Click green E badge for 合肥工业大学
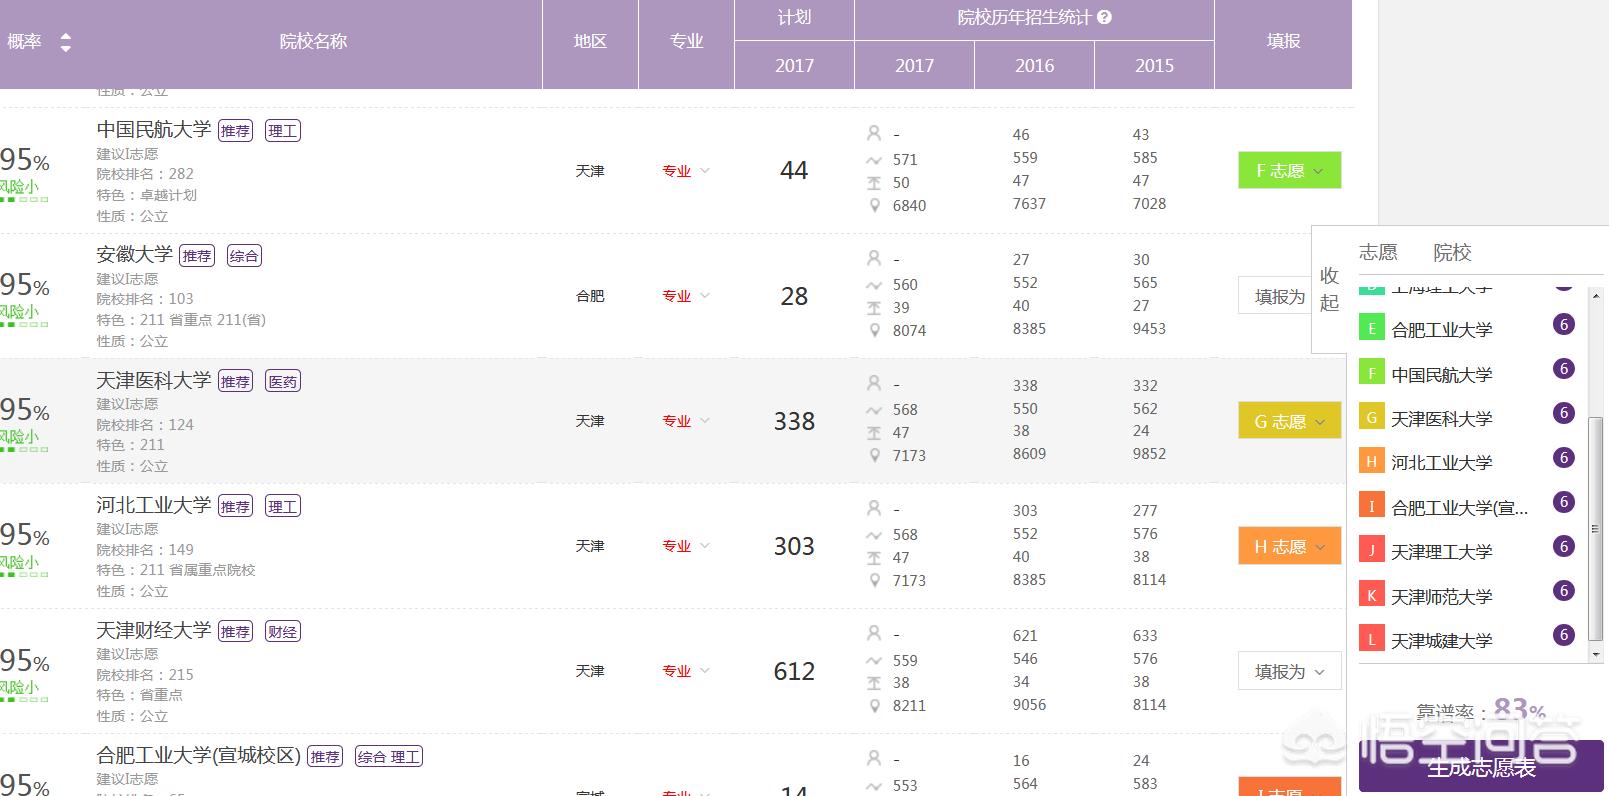1609x796 pixels. (x=1371, y=329)
